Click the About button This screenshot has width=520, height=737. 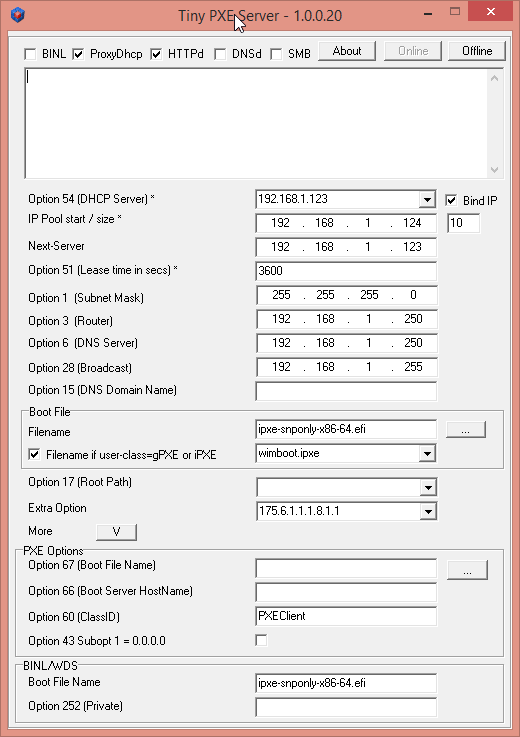[x=347, y=51]
